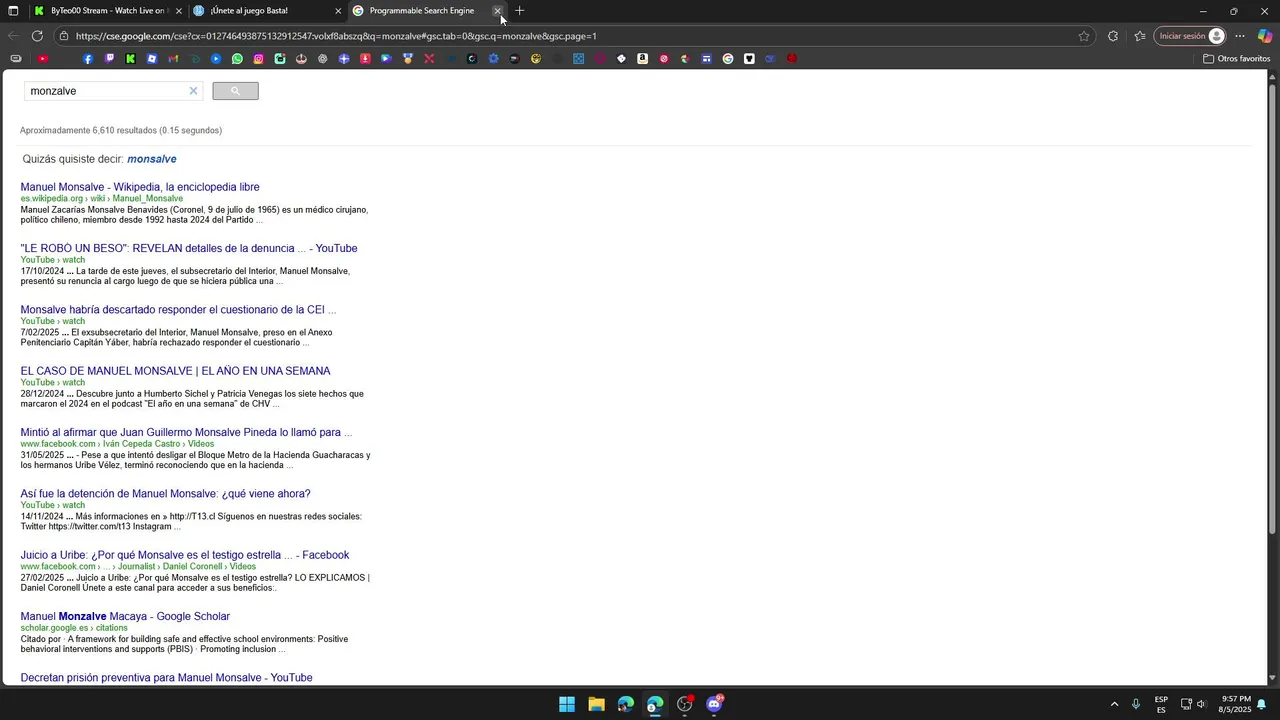Open the ESP ES language switcher
The width and height of the screenshot is (1280, 720).
(x=1161, y=704)
